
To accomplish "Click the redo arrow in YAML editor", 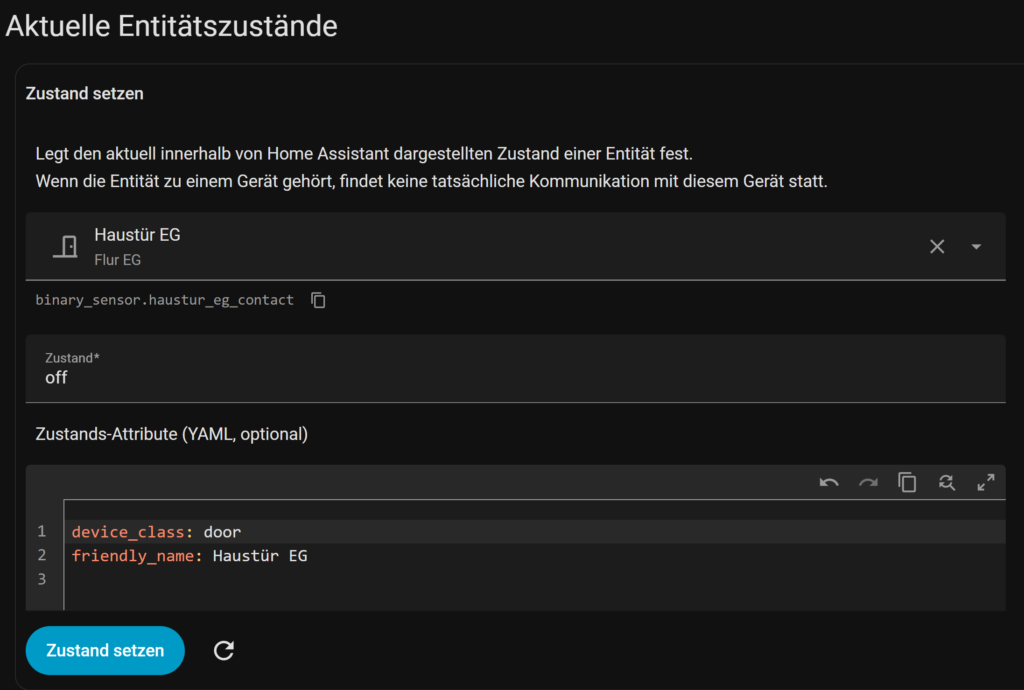I will click(x=868, y=482).
